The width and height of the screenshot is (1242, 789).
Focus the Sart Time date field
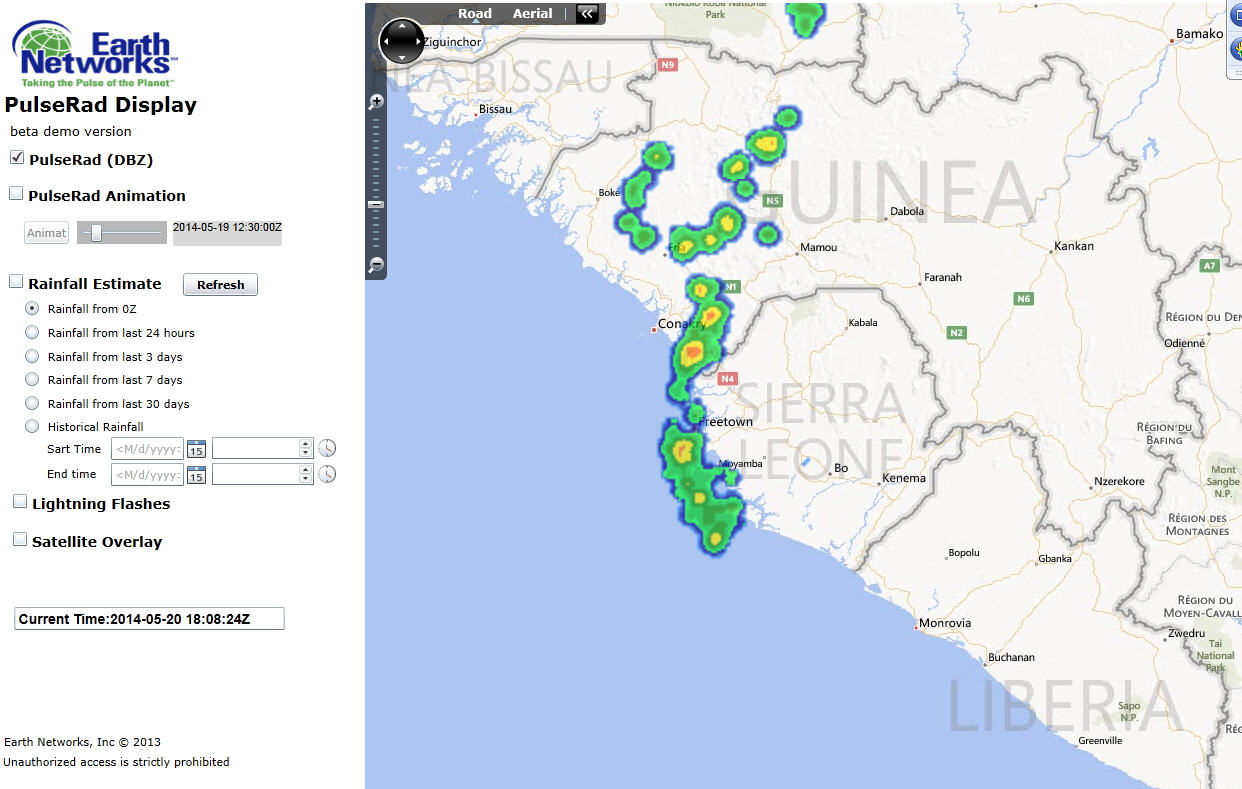[148, 449]
